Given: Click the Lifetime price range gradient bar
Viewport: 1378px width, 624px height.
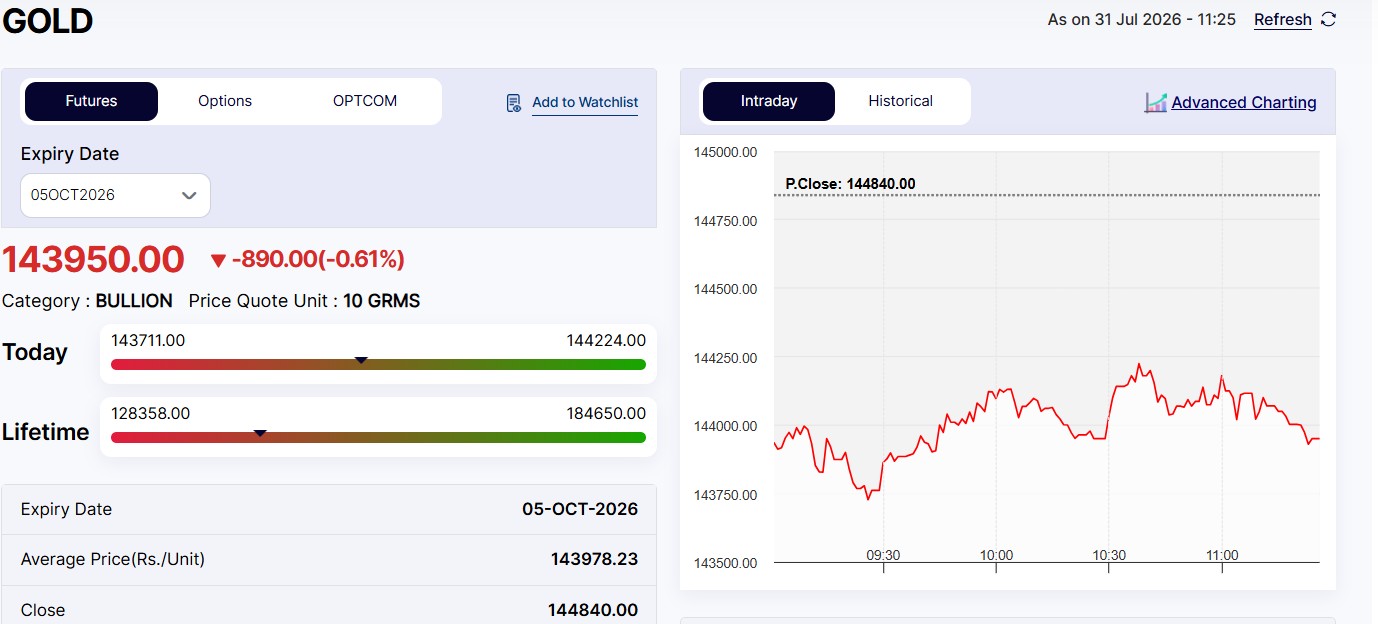Looking at the screenshot, I should 378,437.
